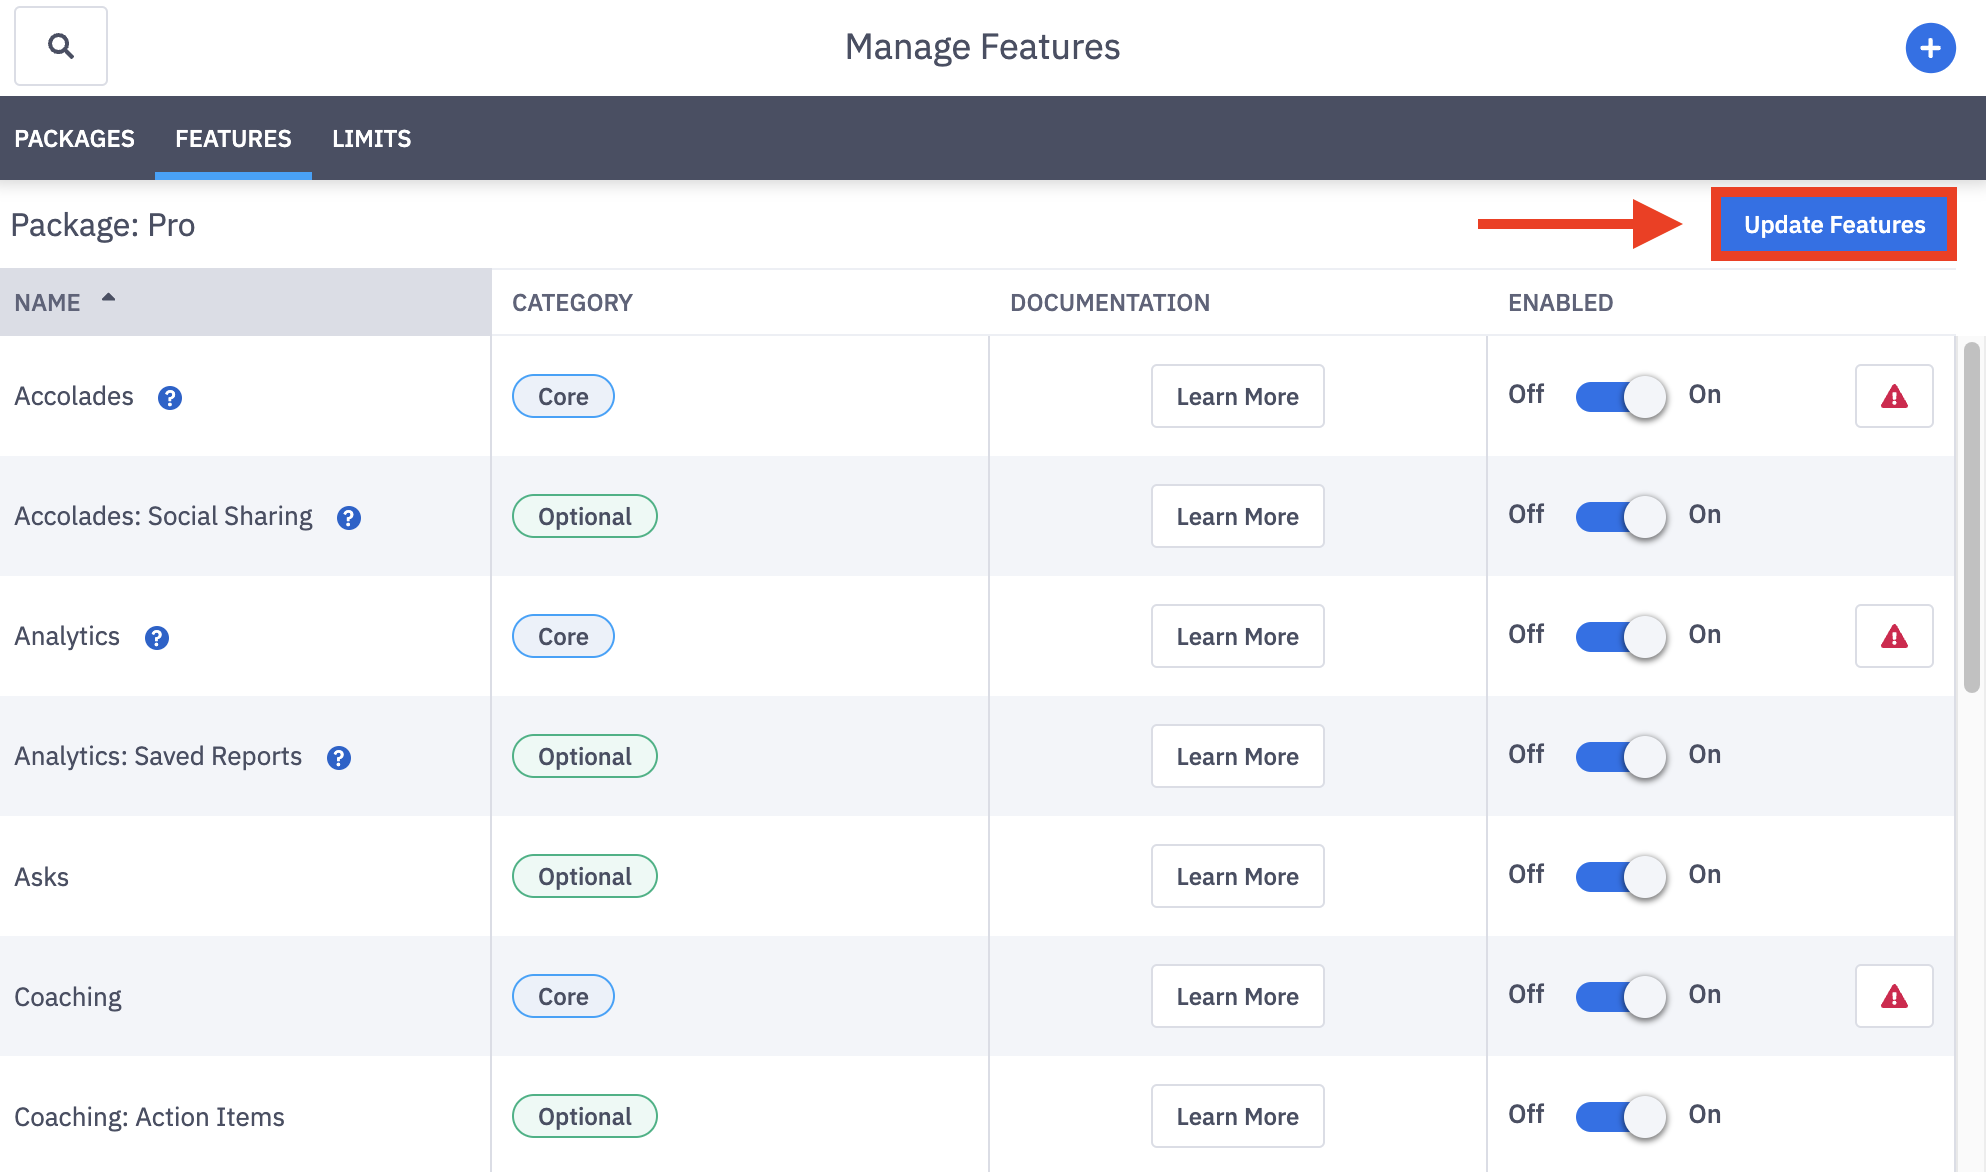This screenshot has height=1172, width=1986.
Task: Click help icon beside Accolades: Social Sharing
Action: [x=348, y=518]
